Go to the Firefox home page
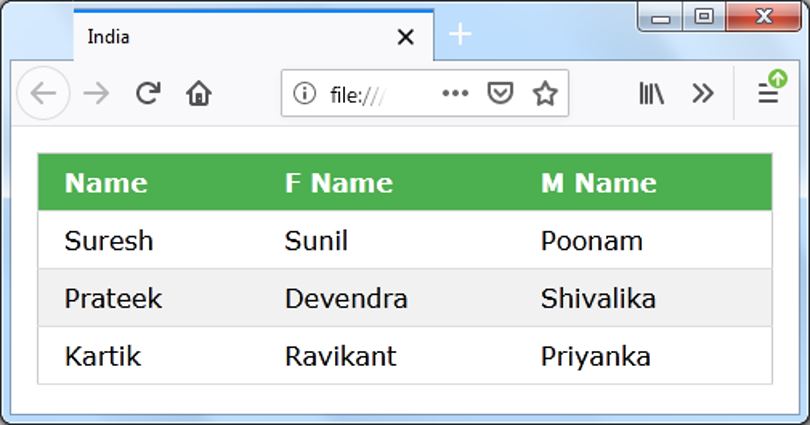Image resolution: width=810 pixels, height=425 pixels. tap(199, 94)
